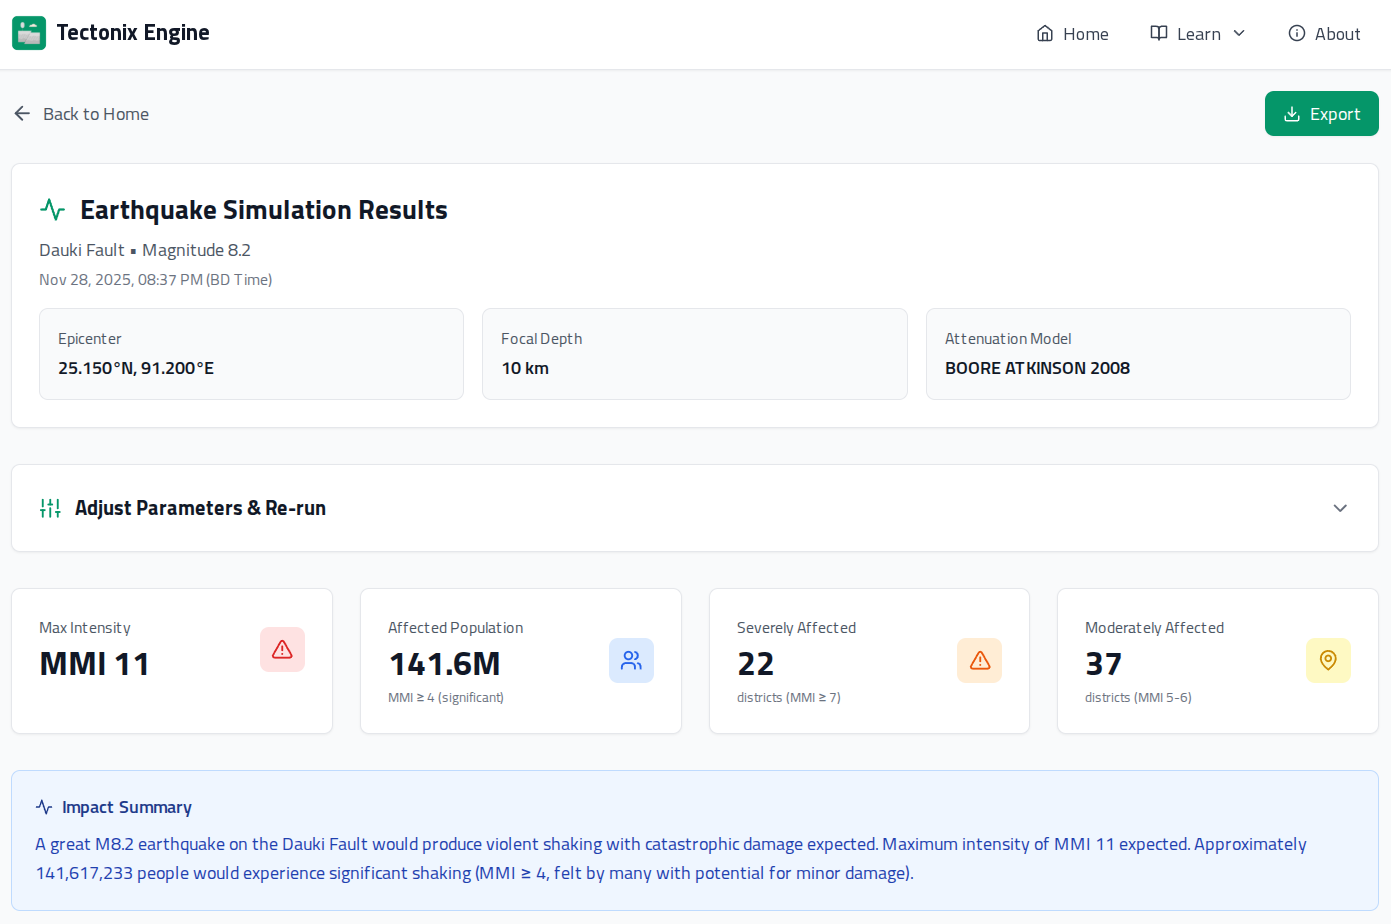Select the Epicenter coordinates card

pos(251,354)
